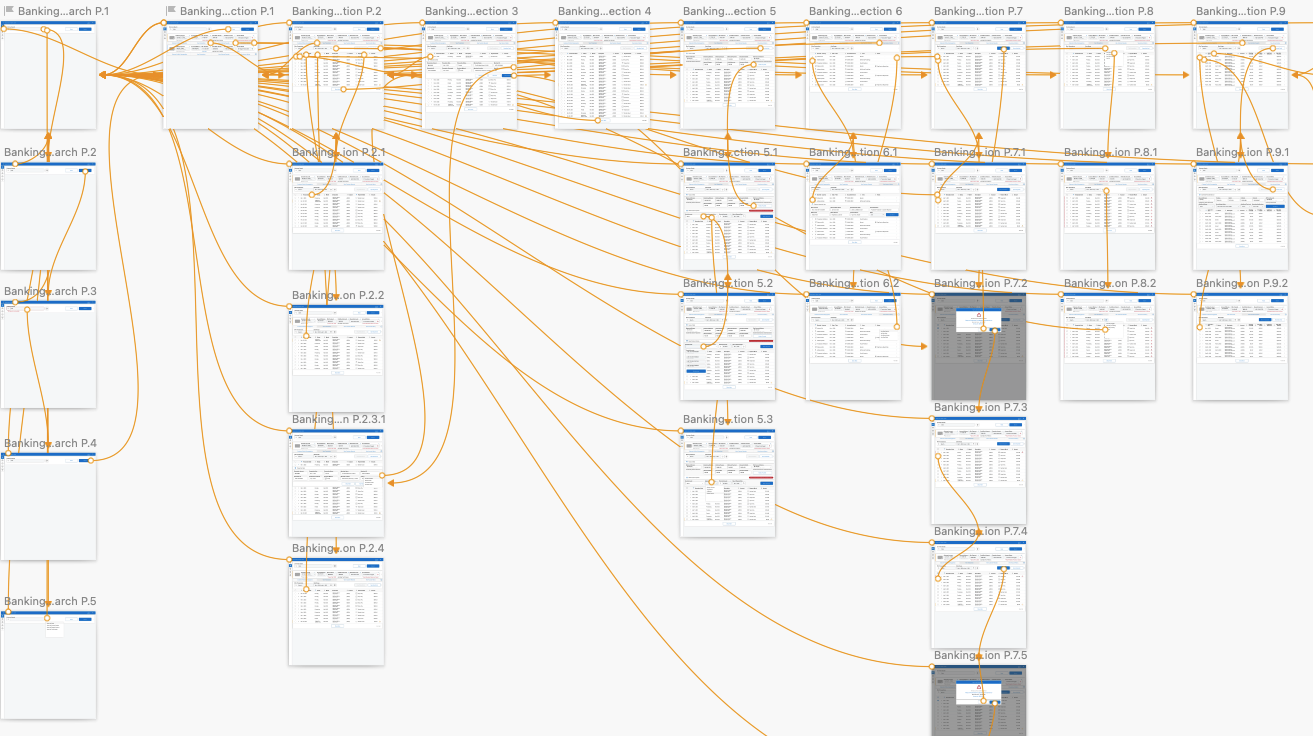This screenshot has height=736, width=1313.
Task: Select the artboard label "Banking...ection 5"
Action: 729,11
